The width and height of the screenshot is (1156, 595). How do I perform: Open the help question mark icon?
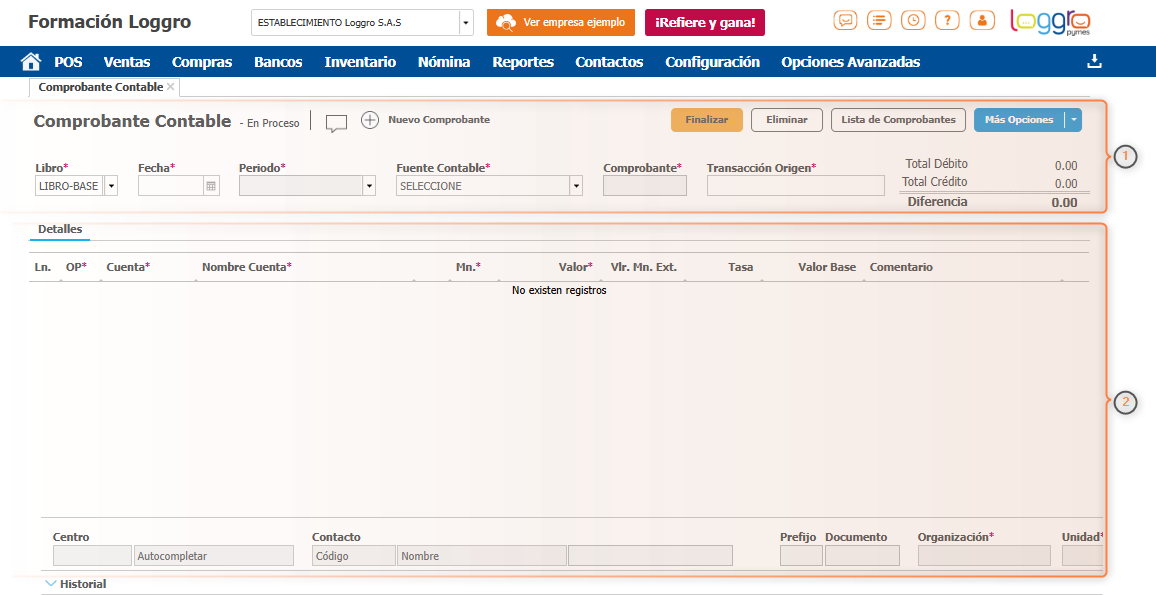(x=946, y=19)
